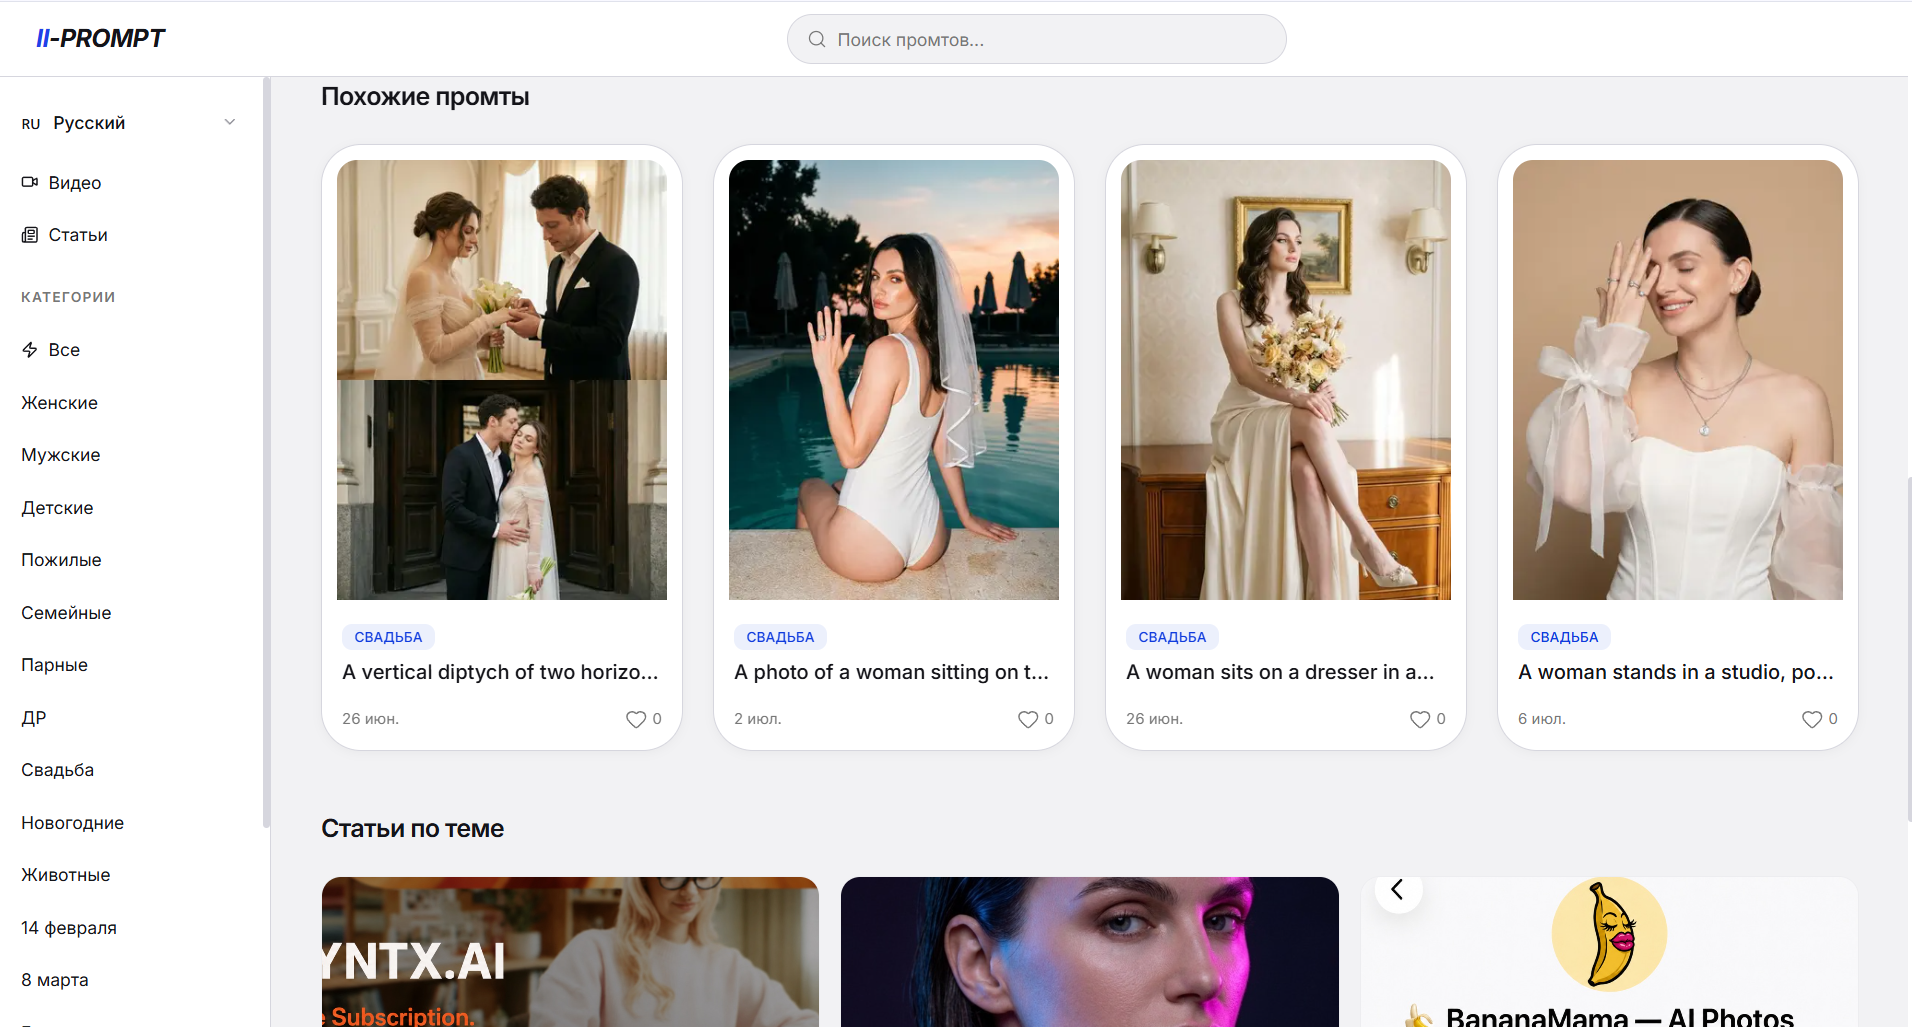Click the sidebar vertical scrollbar

click(266, 452)
